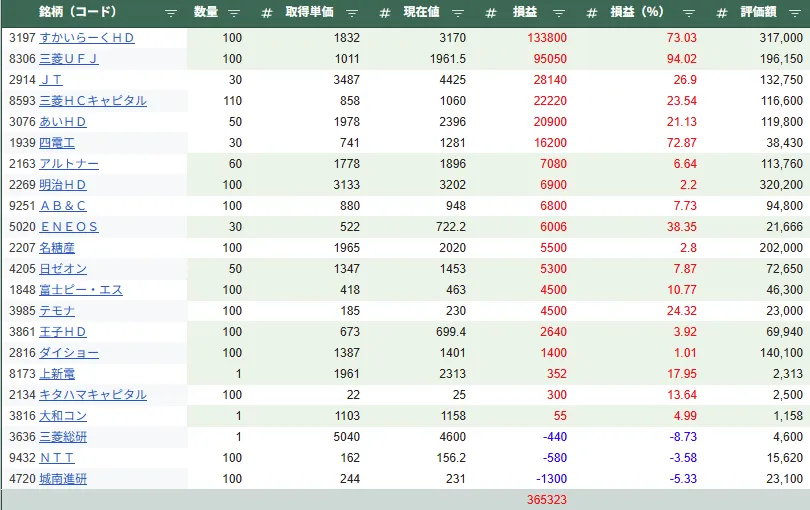Screen dimensions: 810x510
Task: Select the 取得単価 column header label
Action: click(x=309, y=12)
